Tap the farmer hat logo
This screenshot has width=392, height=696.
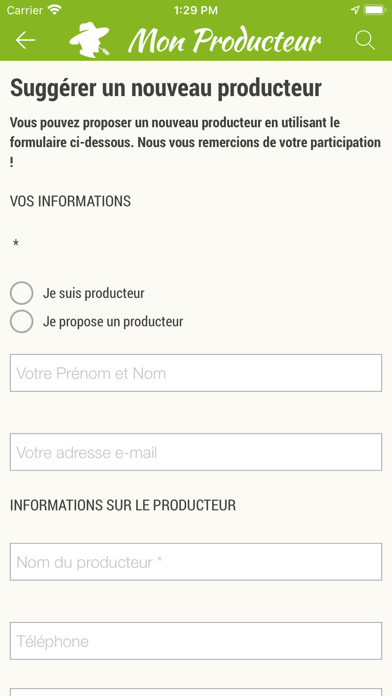coord(89,40)
